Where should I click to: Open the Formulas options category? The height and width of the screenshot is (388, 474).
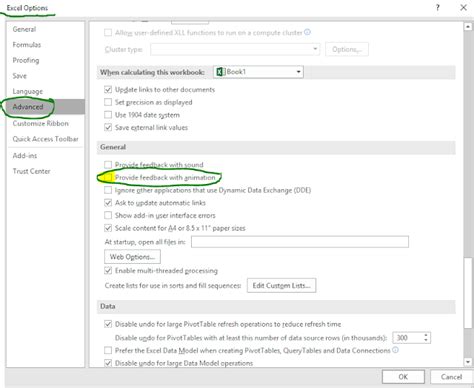(27, 45)
